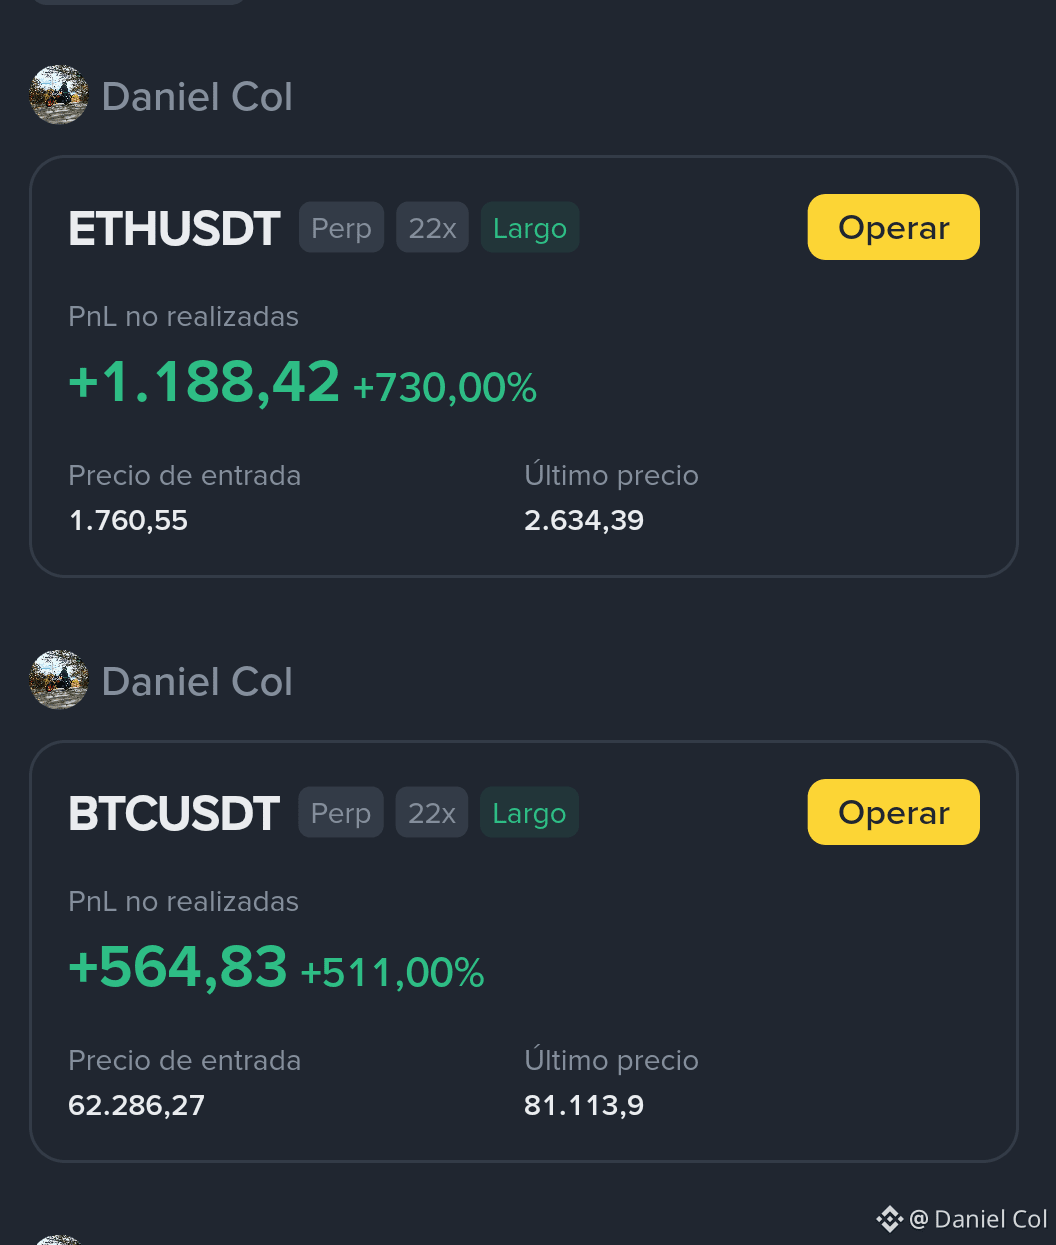Screen dimensions: 1056x1245
Task: Click the @ Daniel Col watermark text
Action: [x=978, y=1219]
